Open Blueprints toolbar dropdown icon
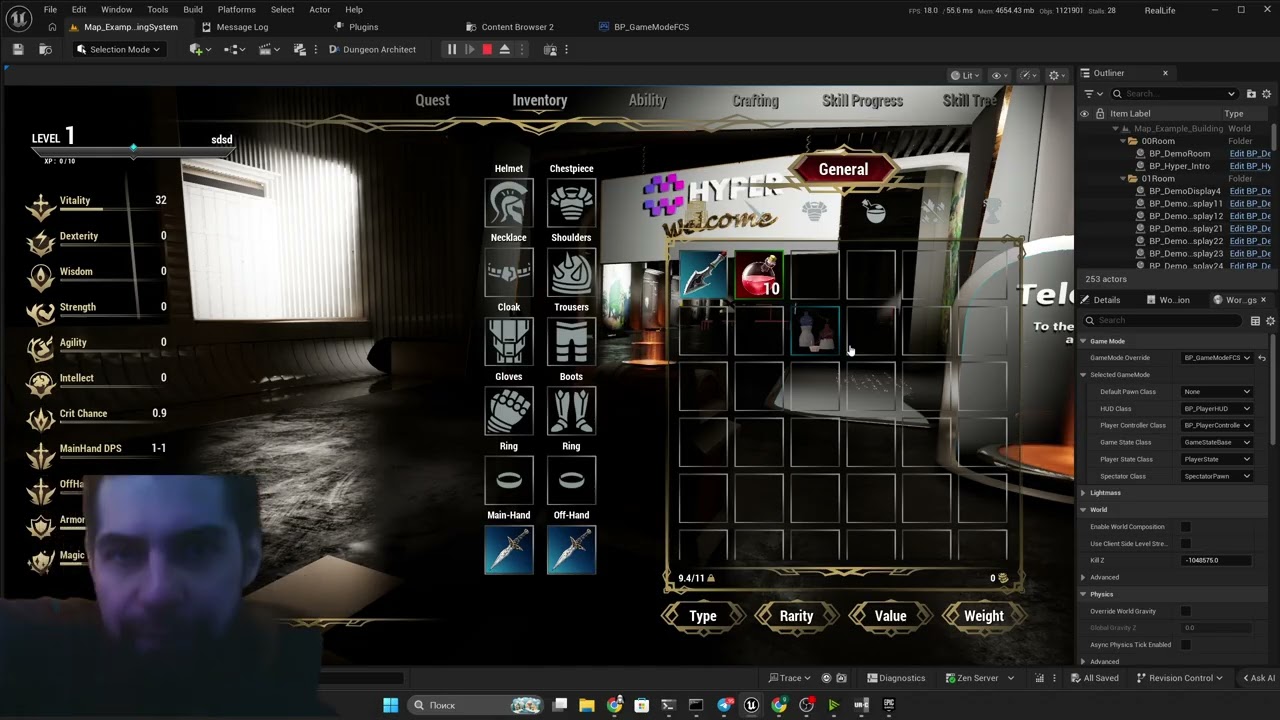1280x720 pixels. point(235,49)
